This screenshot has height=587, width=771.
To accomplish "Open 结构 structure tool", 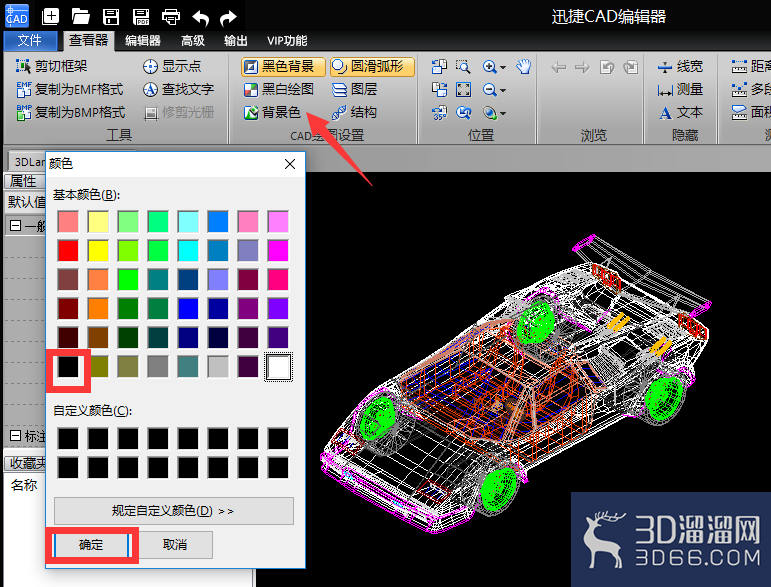I will (x=355, y=112).
